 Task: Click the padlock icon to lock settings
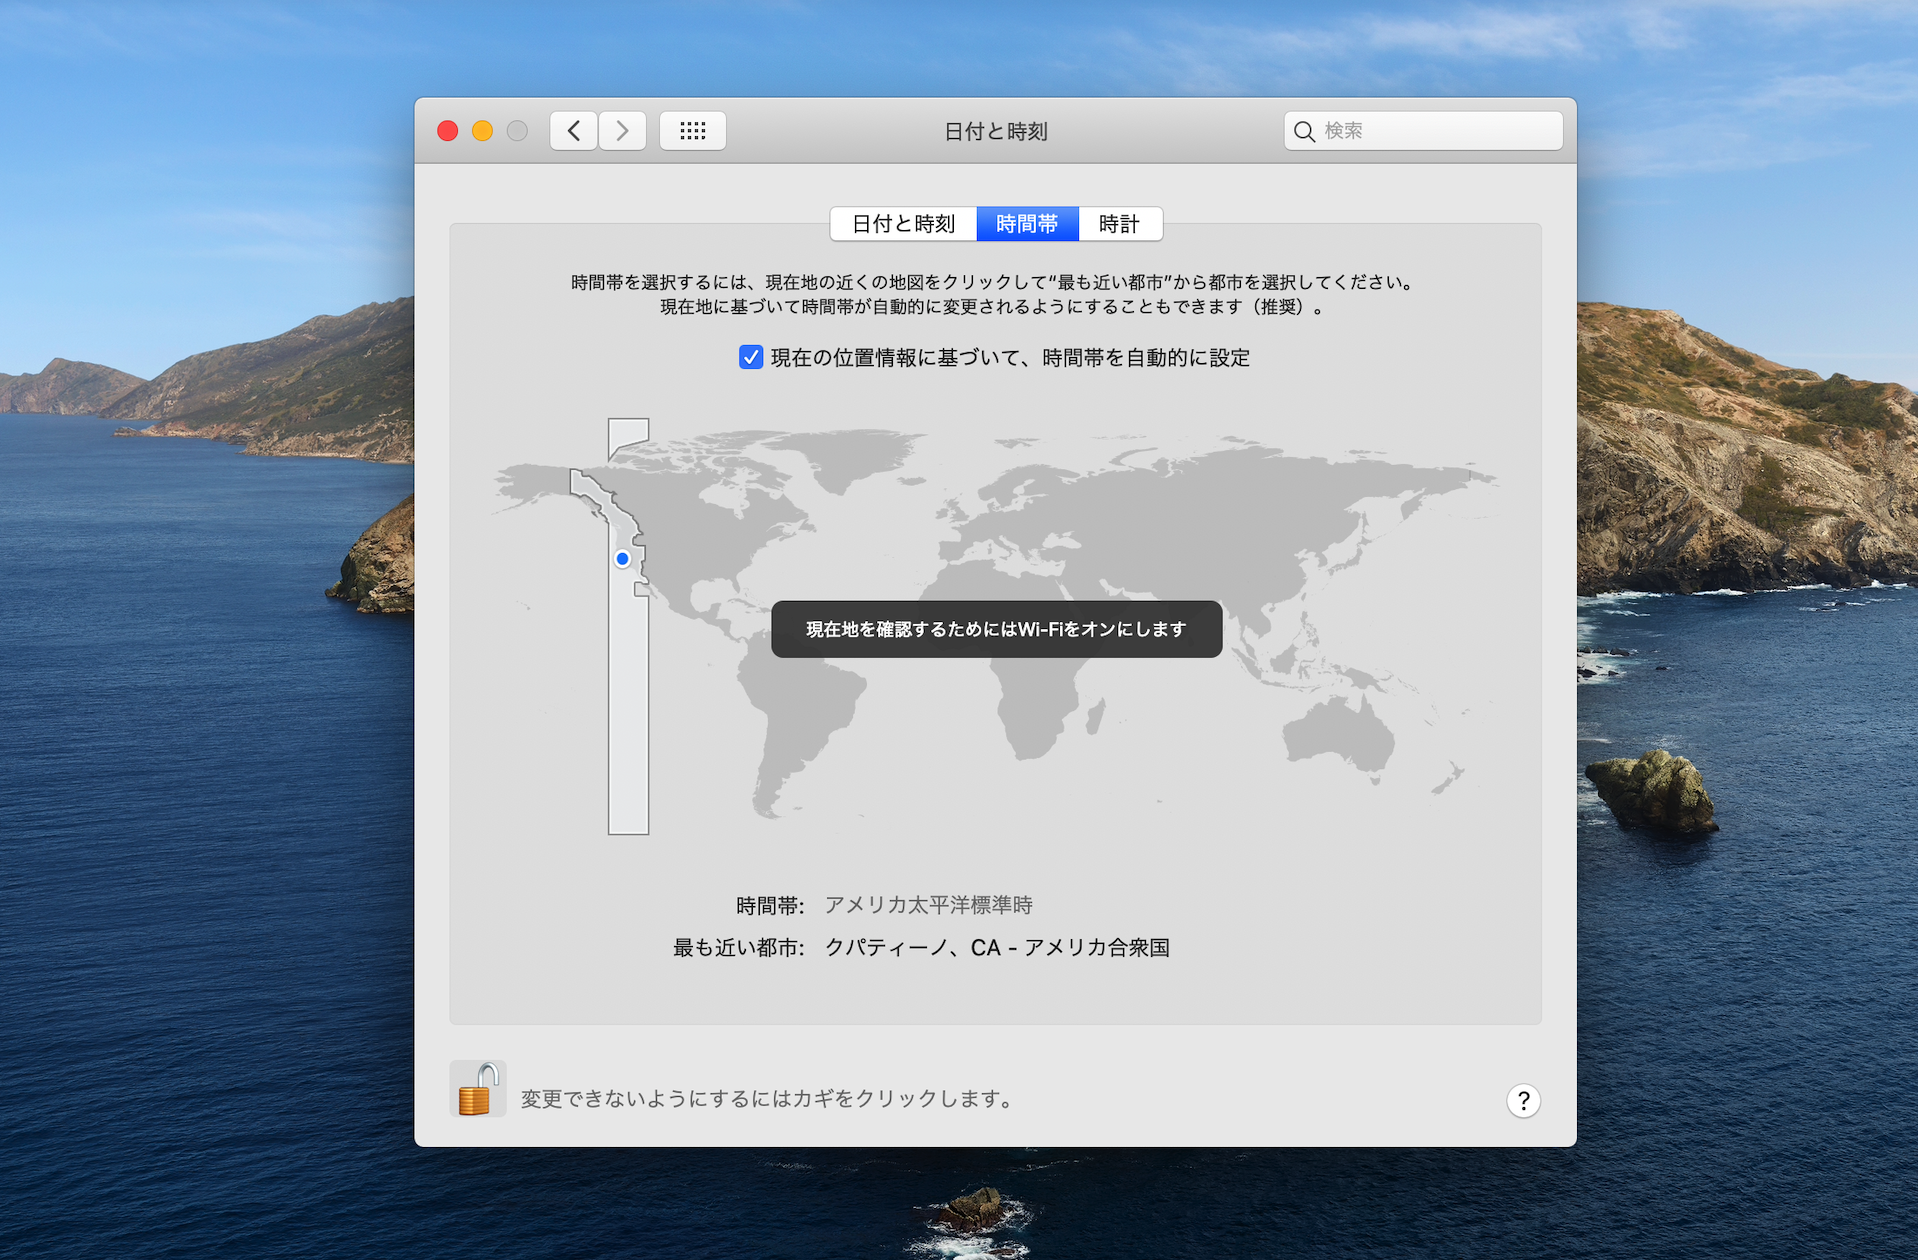click(x=477, y=1089)
